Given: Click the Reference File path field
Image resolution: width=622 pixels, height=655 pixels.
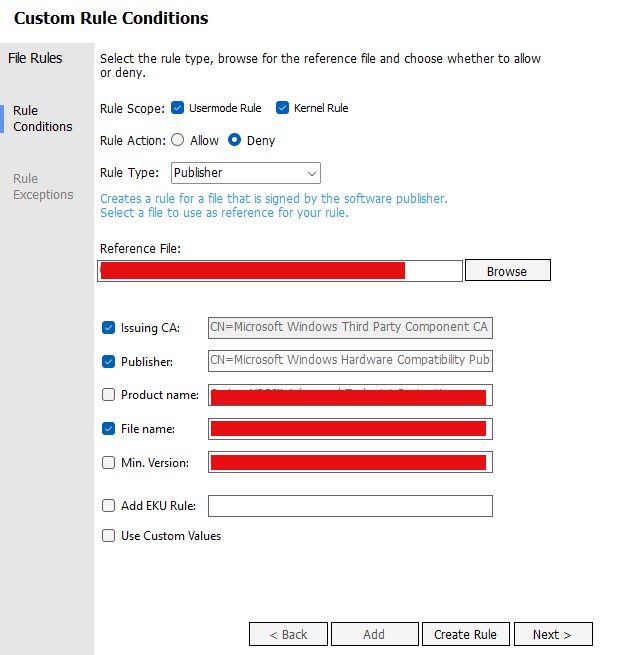Looking at the screenshot, I should point(280,271).
